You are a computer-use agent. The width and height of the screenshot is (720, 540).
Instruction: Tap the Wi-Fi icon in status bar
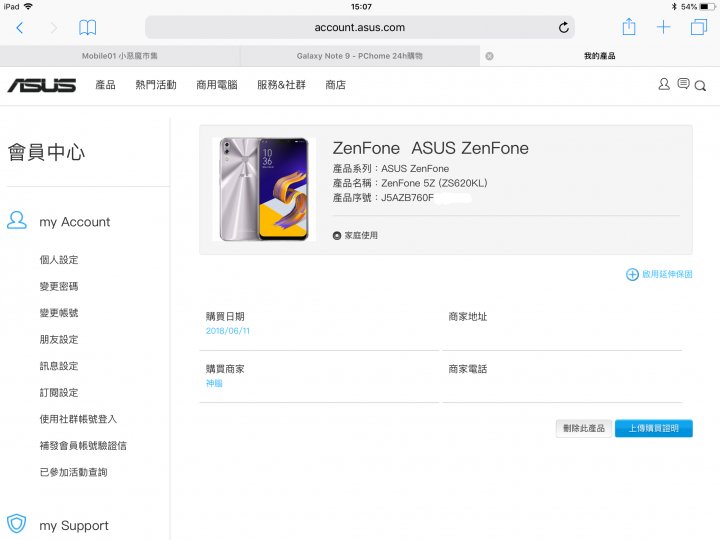tap(28, 6)
